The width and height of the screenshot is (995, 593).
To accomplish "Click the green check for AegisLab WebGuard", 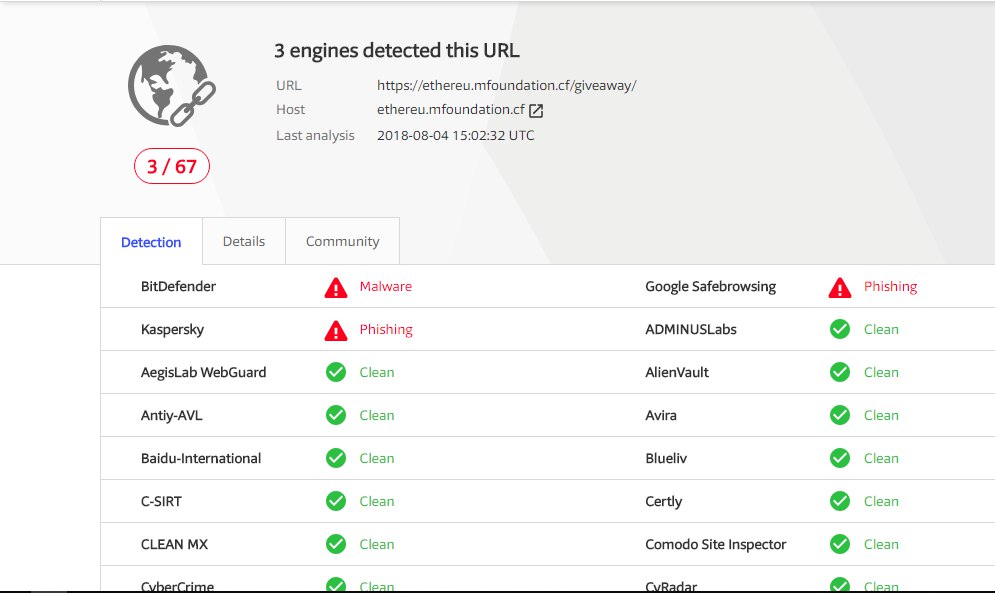I will [x=336, y=372].
